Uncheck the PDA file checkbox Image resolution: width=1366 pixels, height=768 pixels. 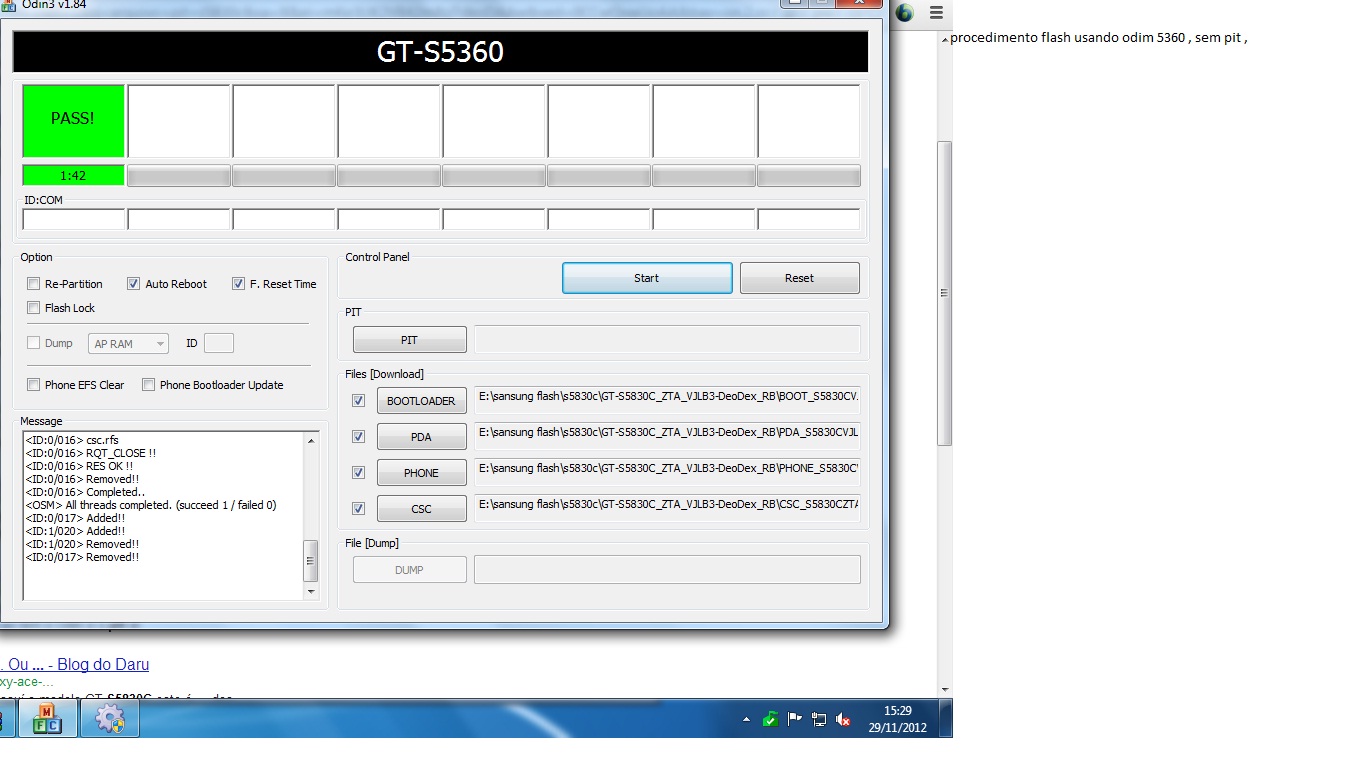pos(359,437)
